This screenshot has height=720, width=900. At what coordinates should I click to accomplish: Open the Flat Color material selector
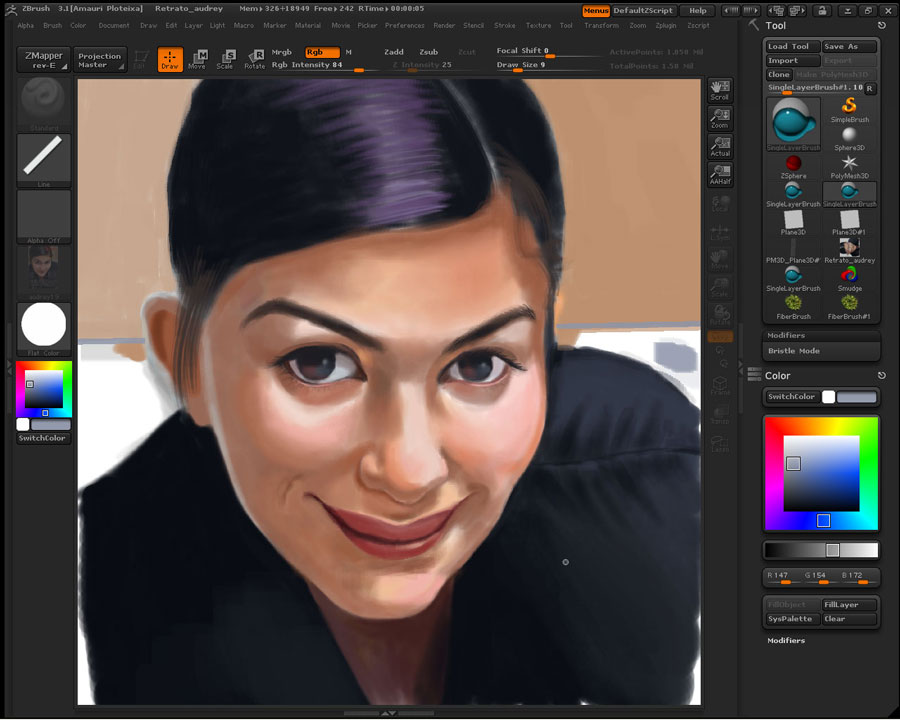pyautogui.click(x=44, y=330)
